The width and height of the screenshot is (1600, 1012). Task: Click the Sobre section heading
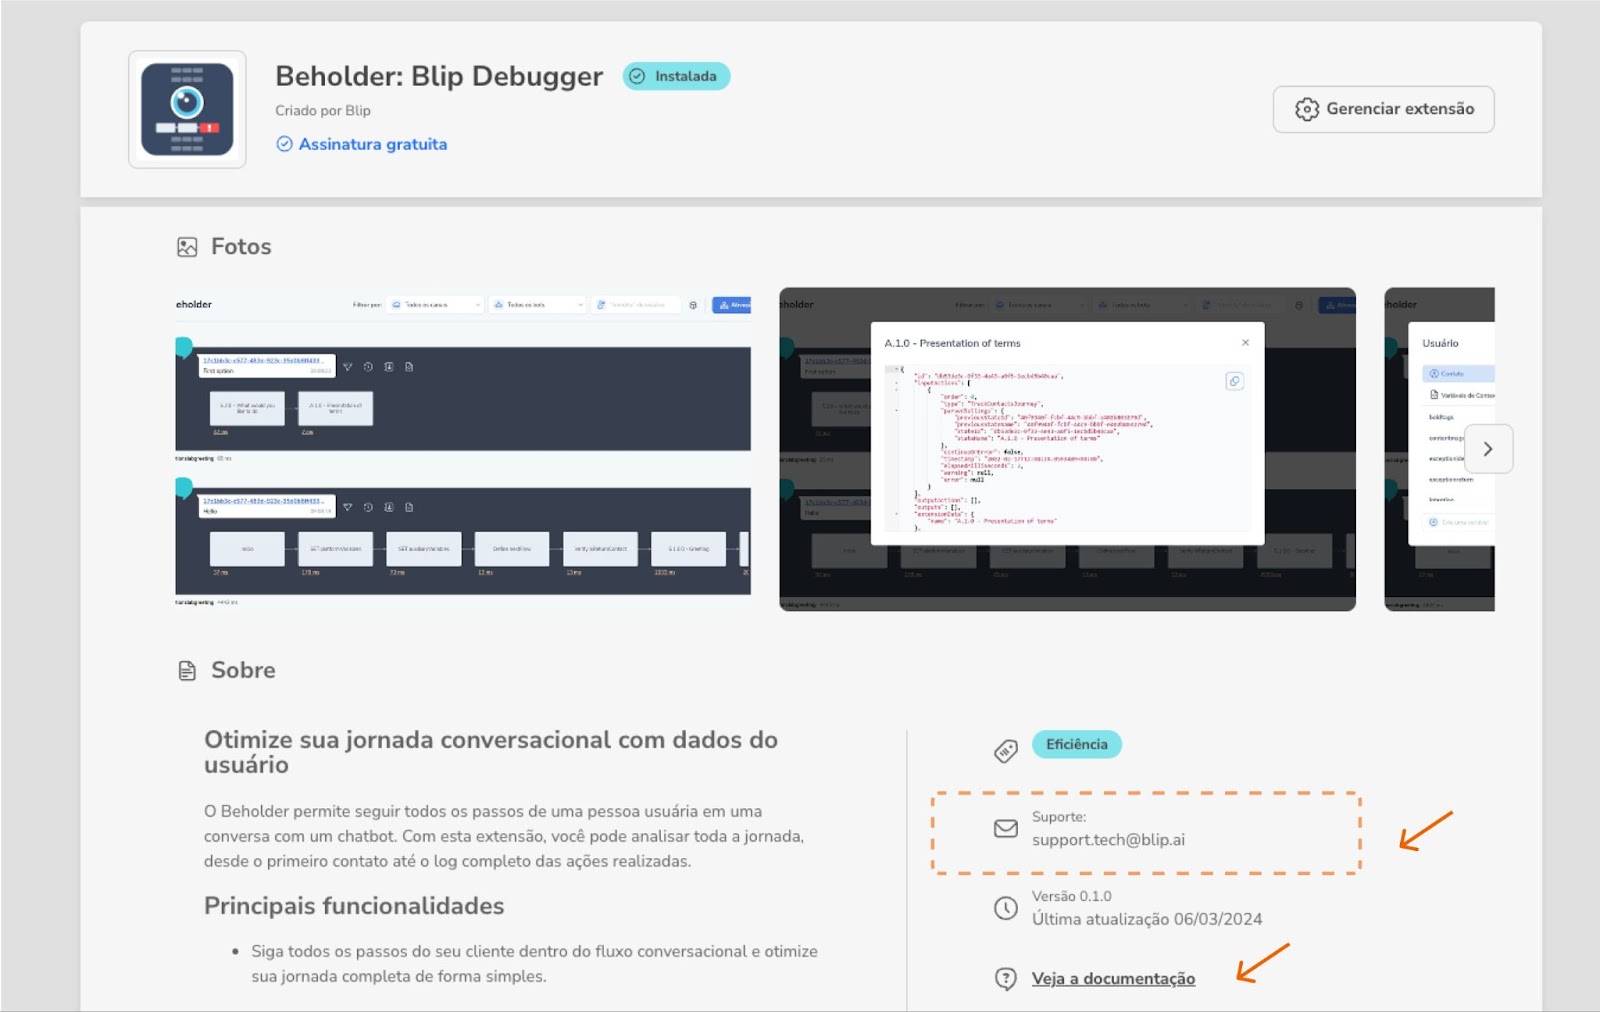(x=243, y=671)
